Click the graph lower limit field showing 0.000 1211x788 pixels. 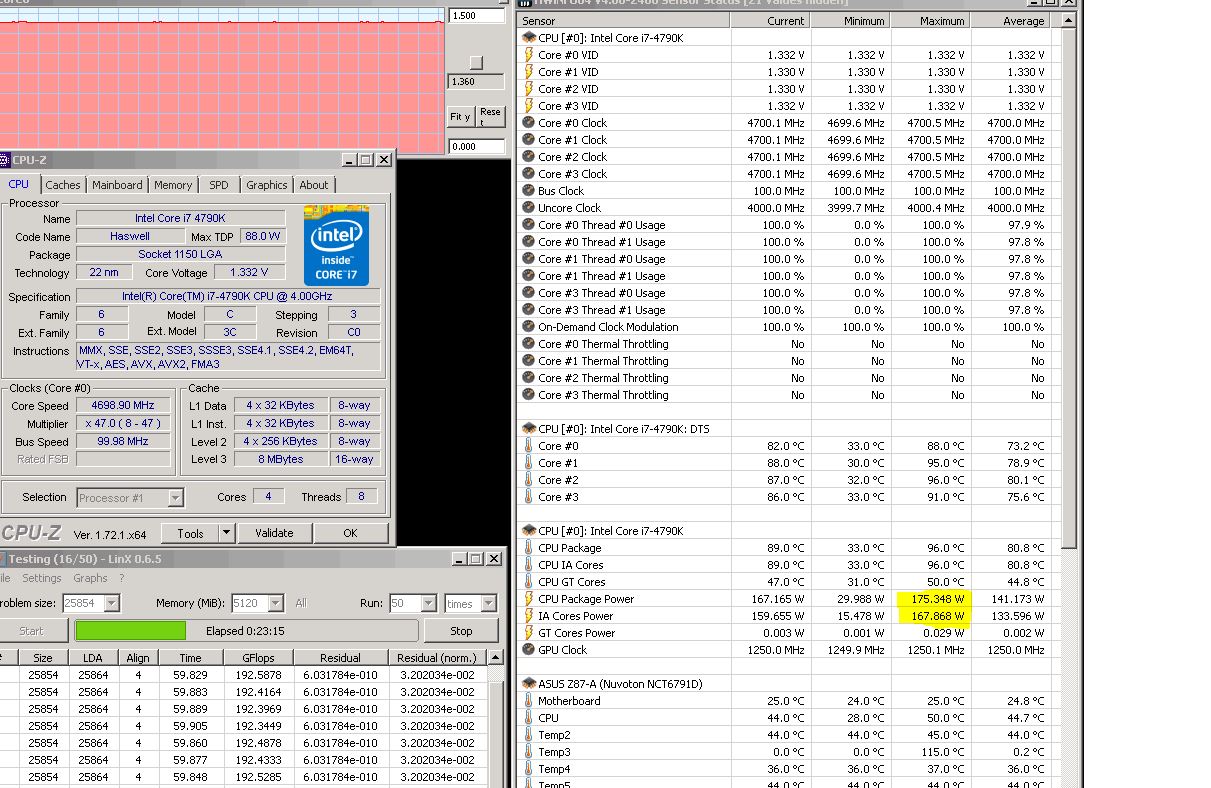click(x=477, y=146)
